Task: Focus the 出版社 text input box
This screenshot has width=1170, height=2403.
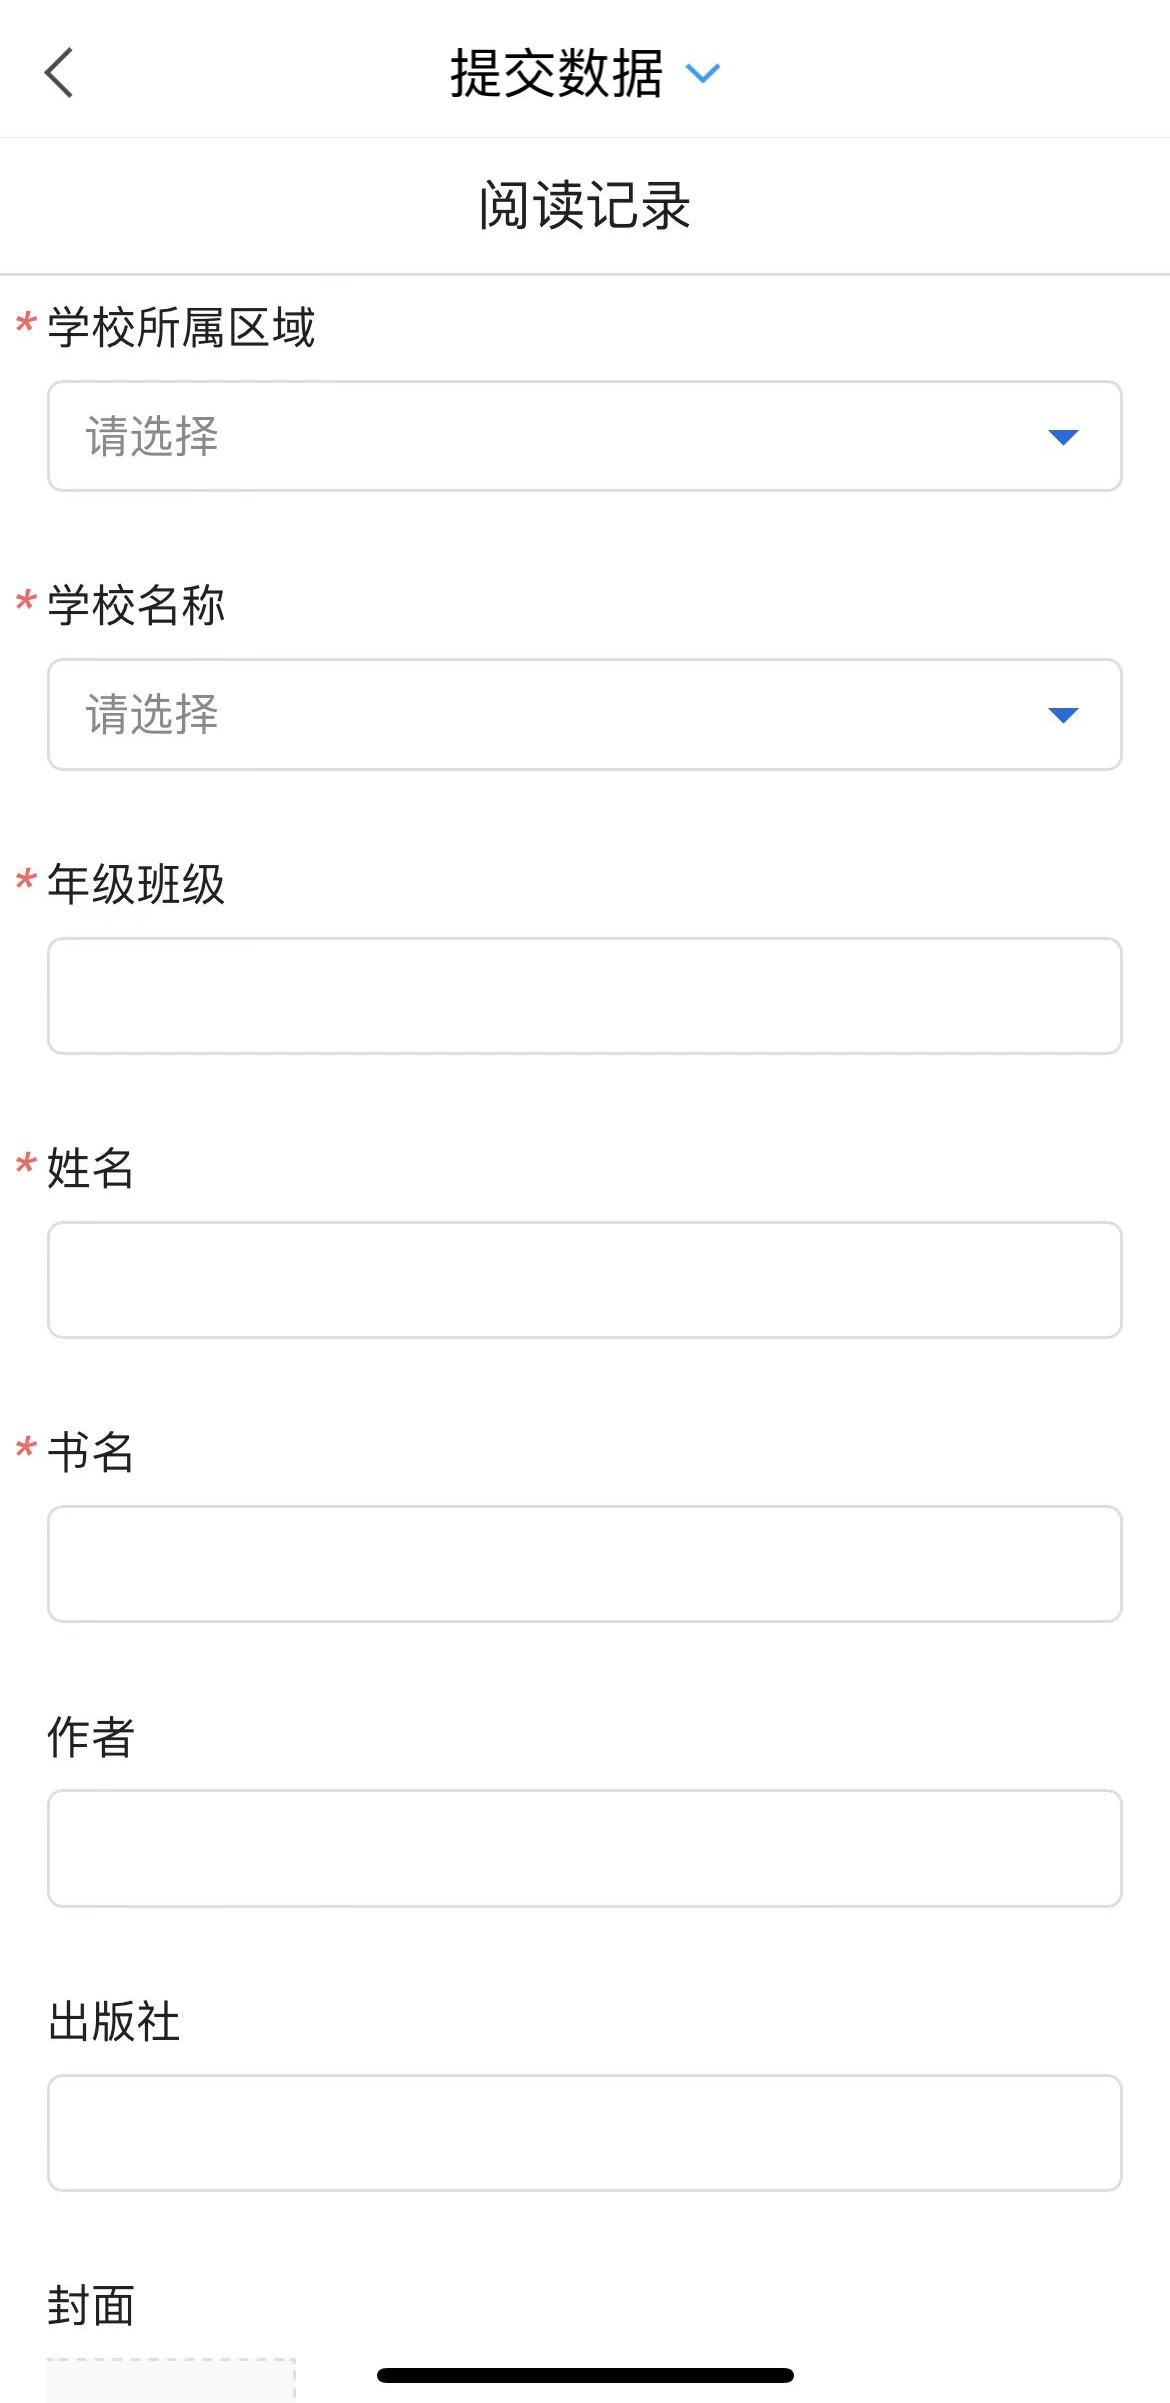Action: pyautogui.click(x=584, y=2132)
